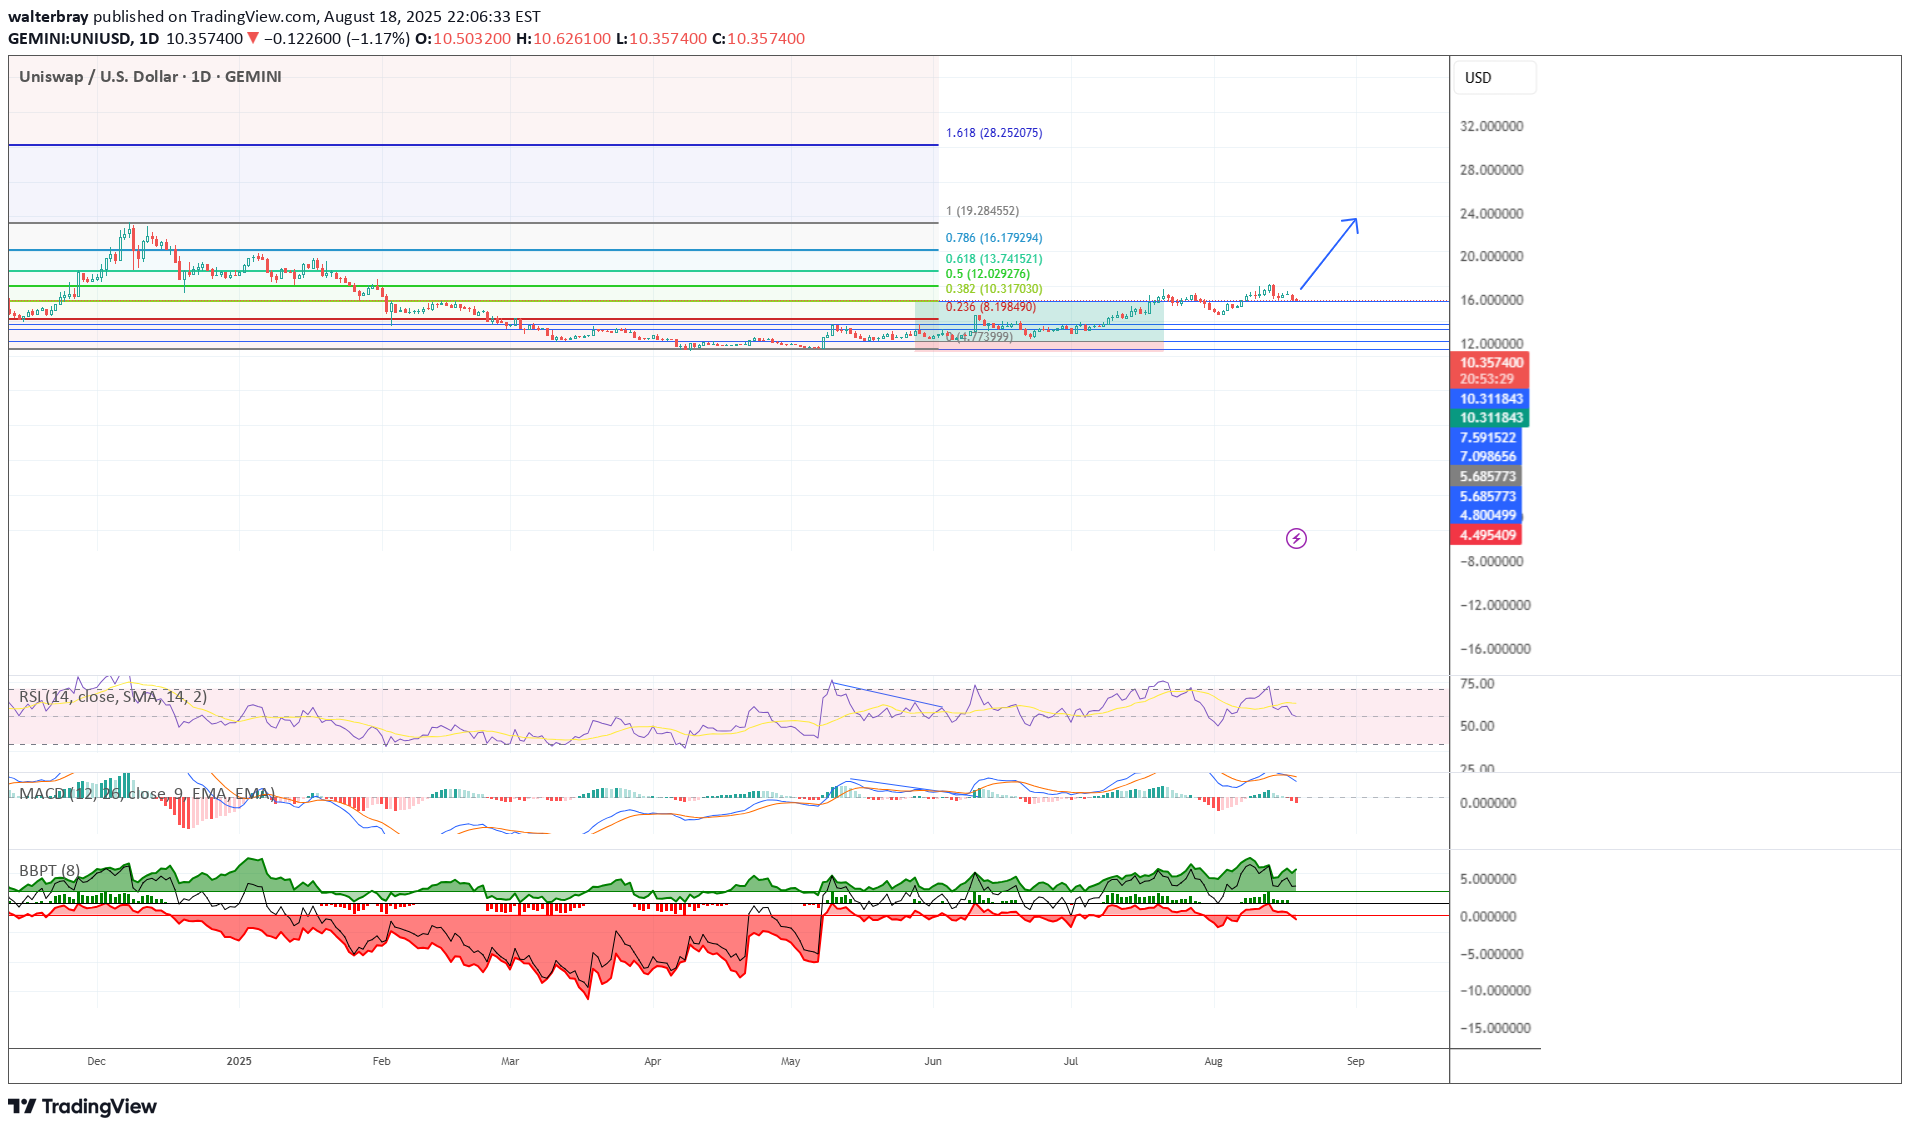Click the −15.000000 BBPT axis value

1494,1028
